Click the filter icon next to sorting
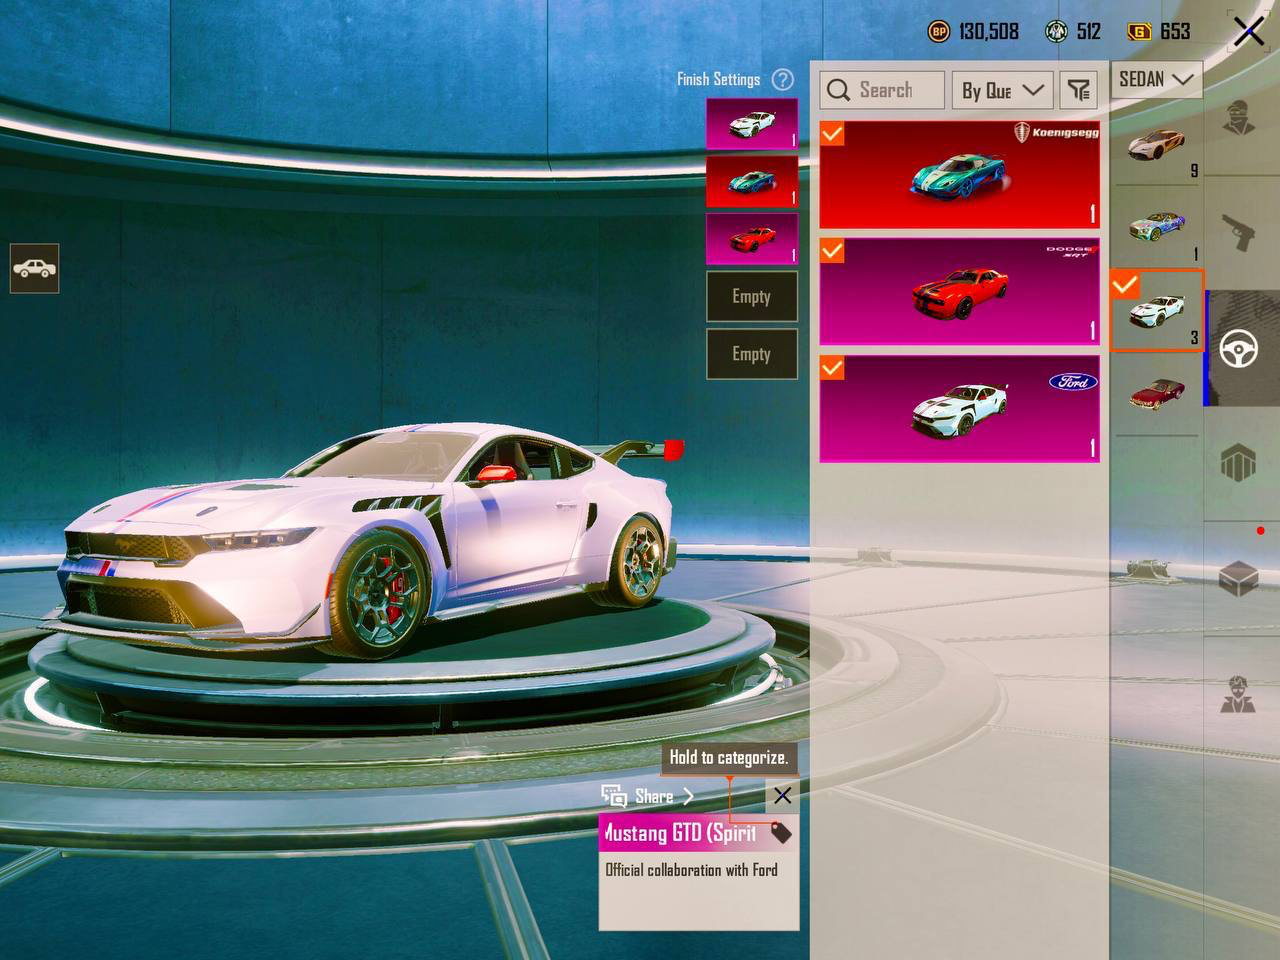The height and width of the screenshot is (960, 1280). 1078,90
